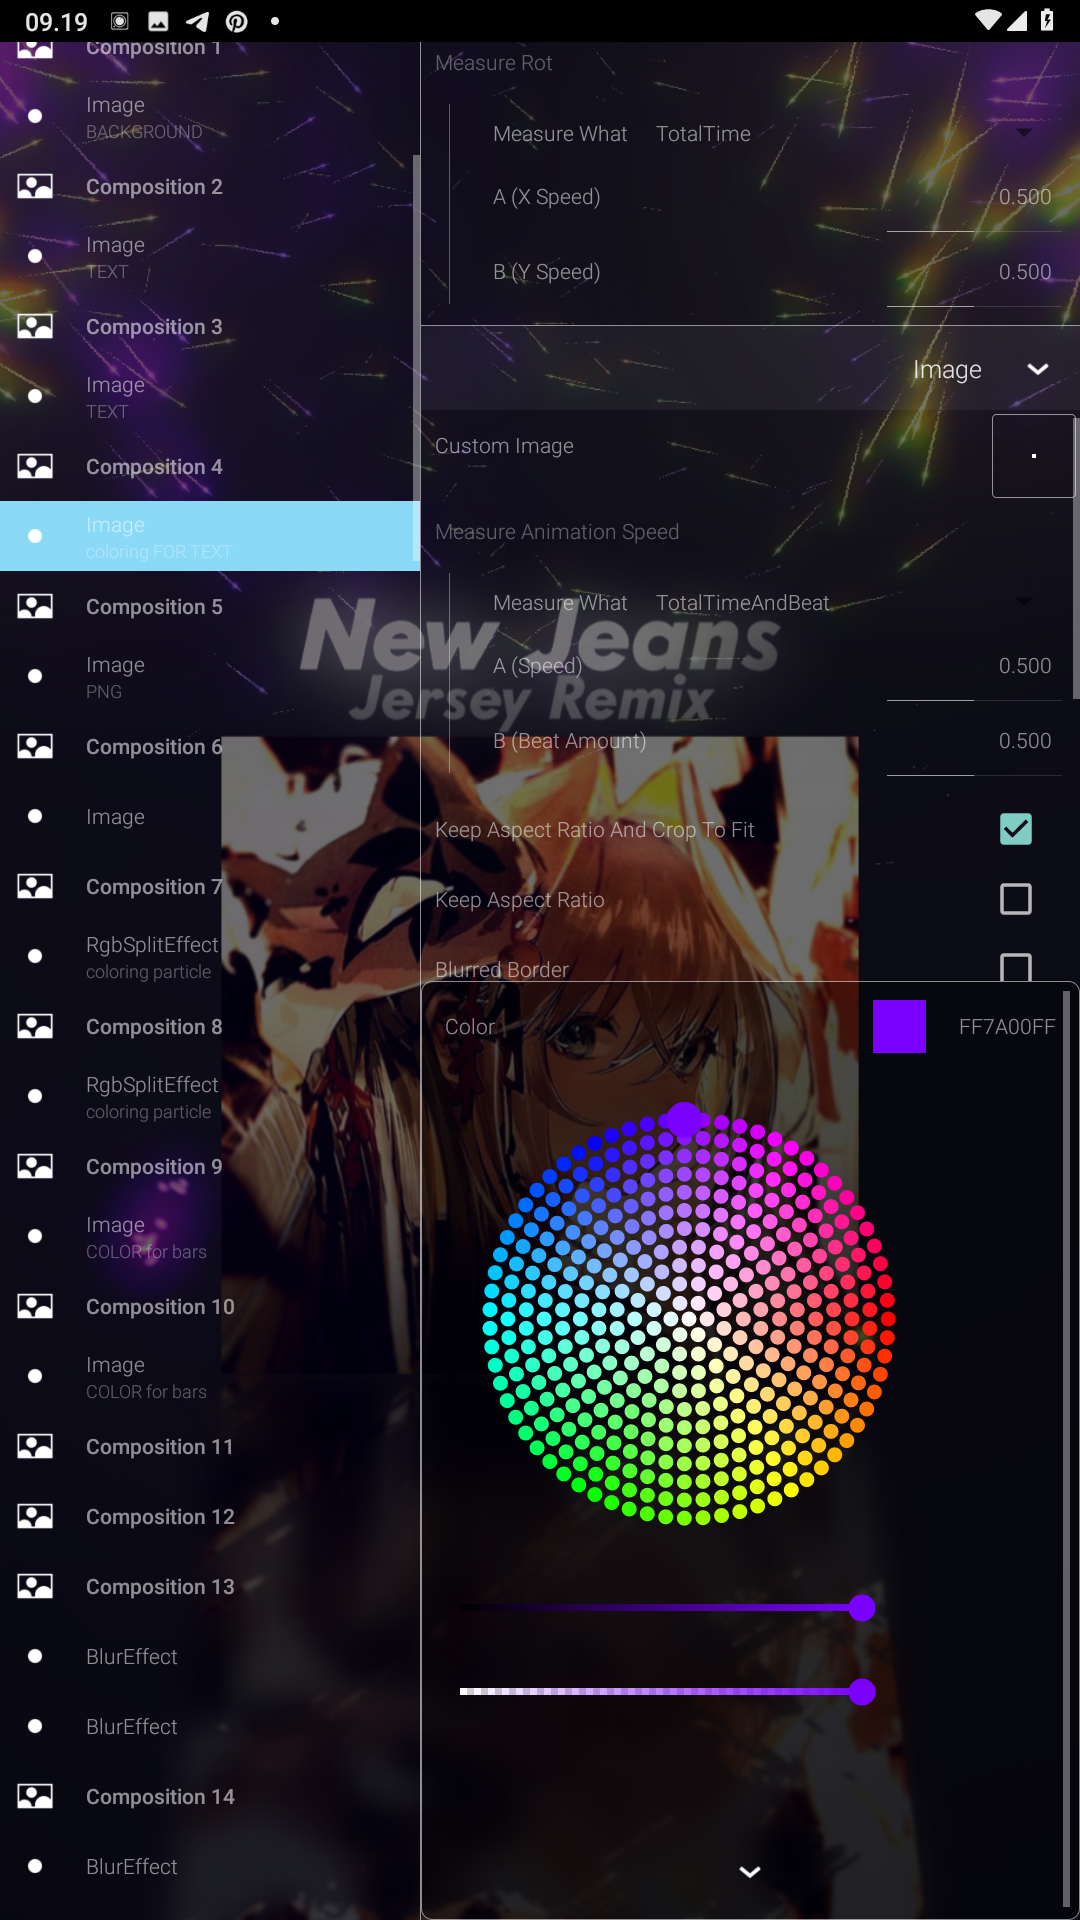Select Image COLOR for bars under Composition 10
This screenshot has height=1920, width=1080.
pyautogui.click(x=210, y=1376)
